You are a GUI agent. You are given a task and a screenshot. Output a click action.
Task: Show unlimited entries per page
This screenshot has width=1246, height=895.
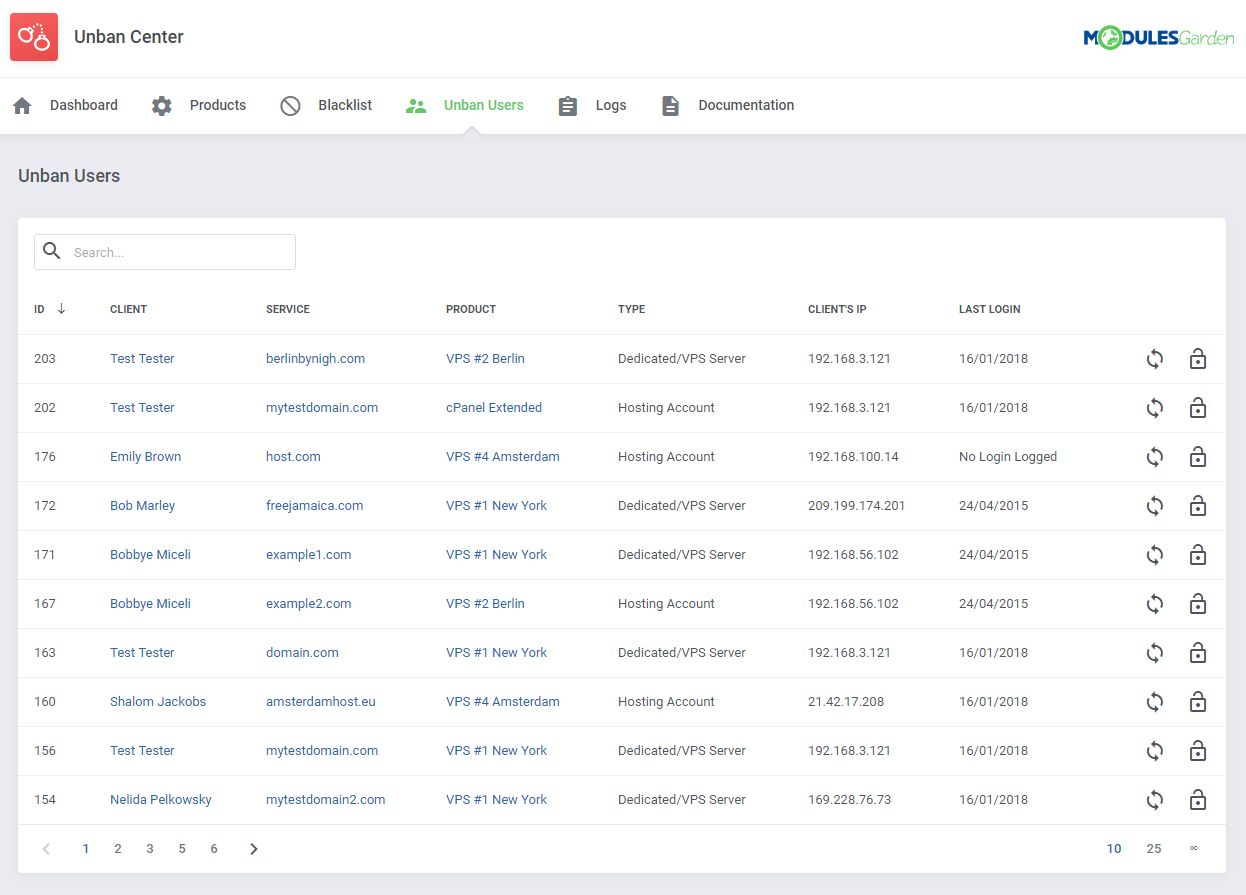[1193, 849]
